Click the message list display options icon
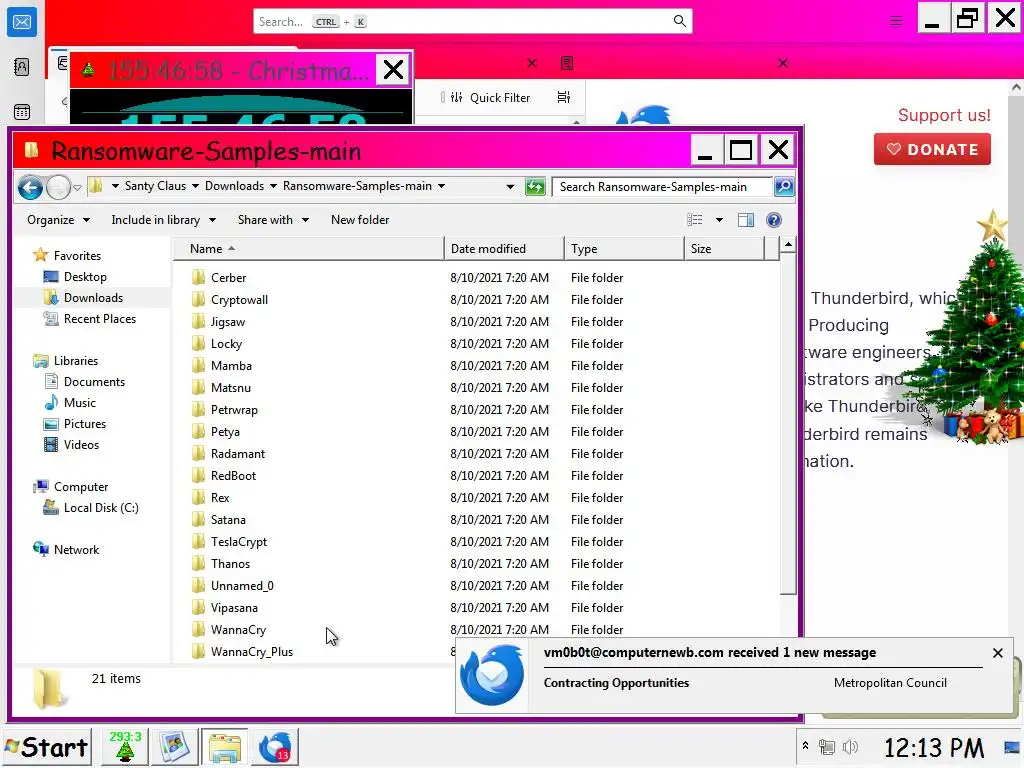The image size is (1024, 768). pos(564,97)
